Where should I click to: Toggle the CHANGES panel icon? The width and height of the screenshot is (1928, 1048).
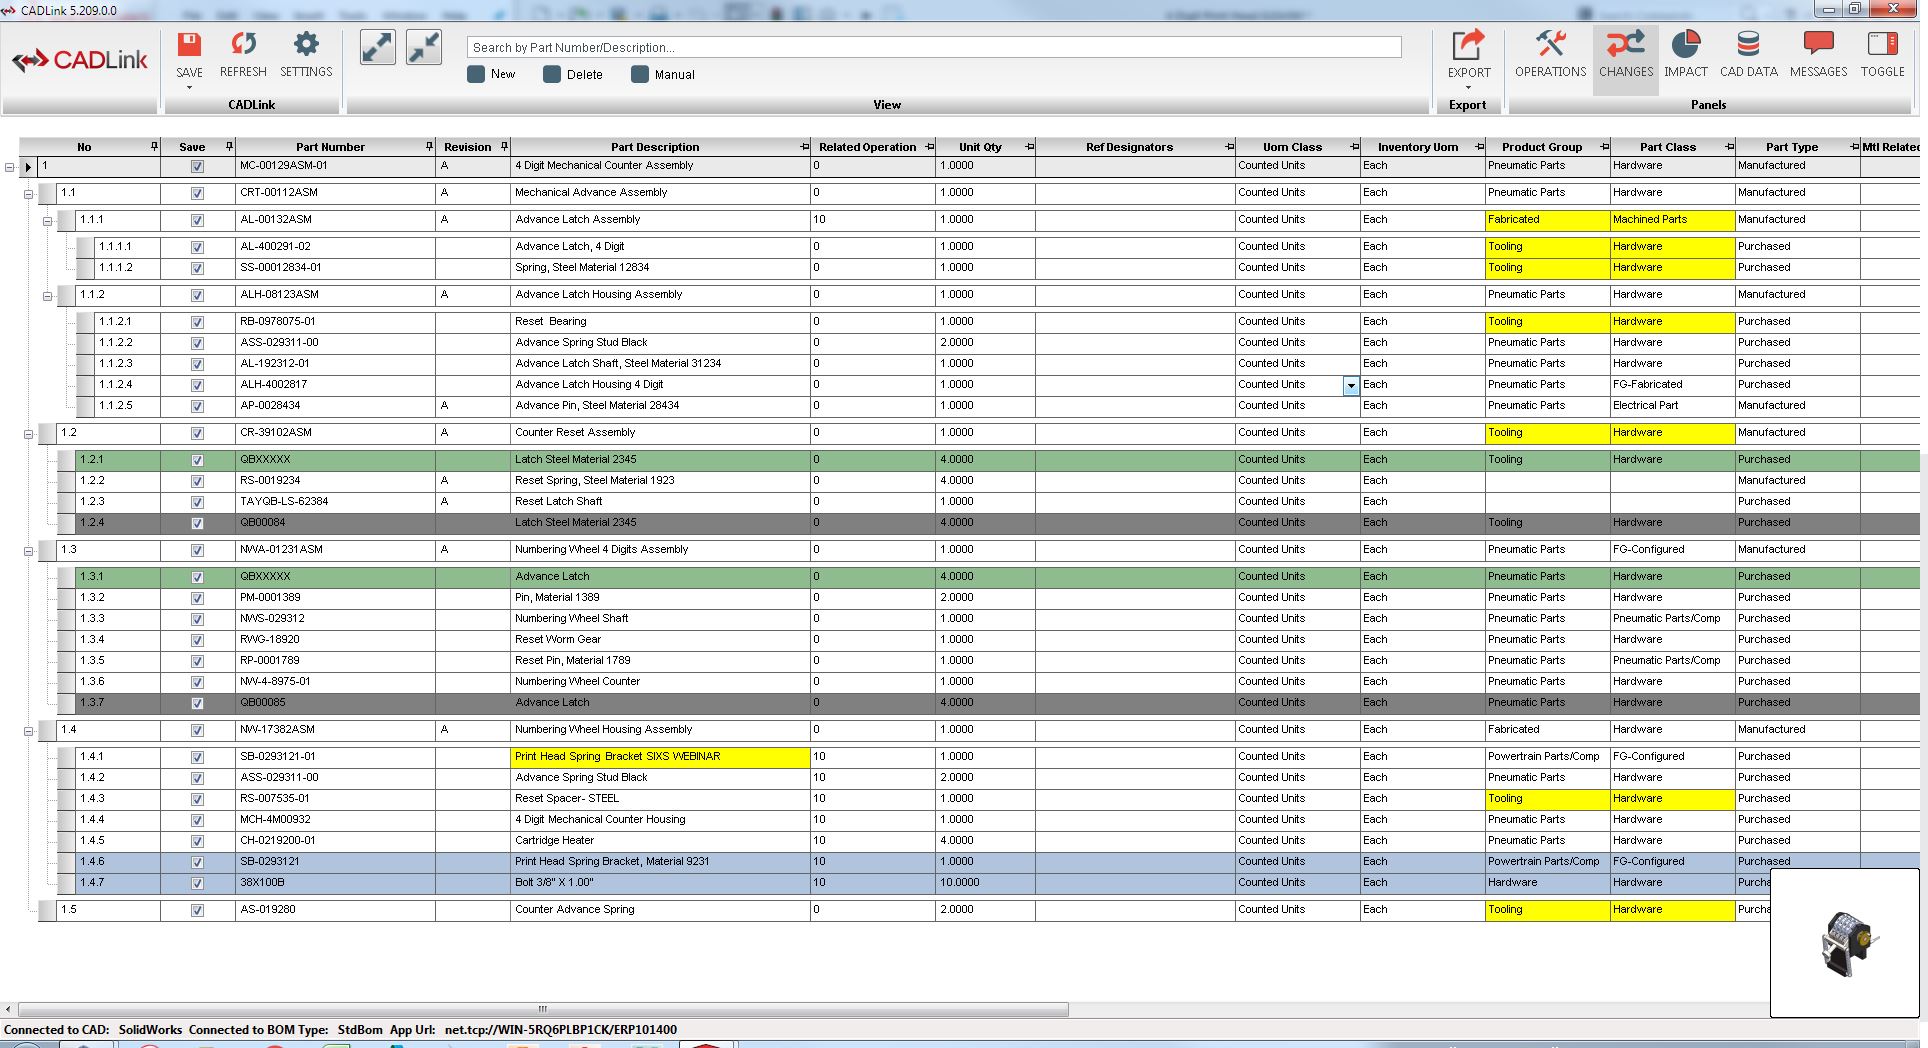(1625, 45)
